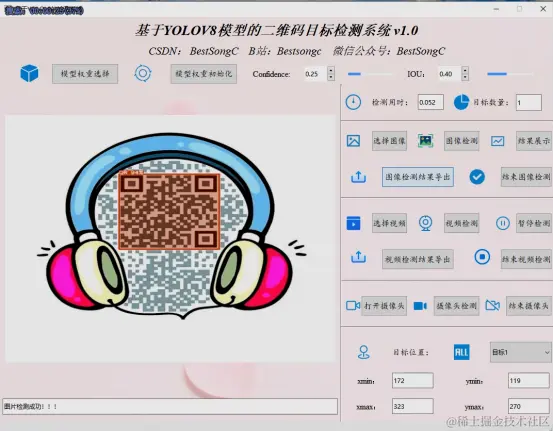Click the image scan icon beside 图像检测
The height and width of the screenshot is (432, 554).
tap(425, 141)
